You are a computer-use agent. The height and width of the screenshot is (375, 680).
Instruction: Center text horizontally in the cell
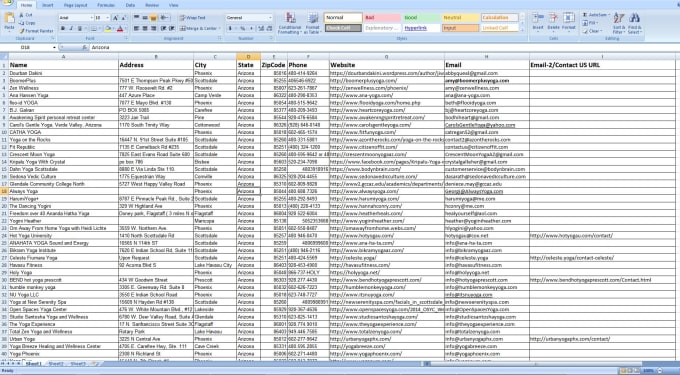click(145, 29)
